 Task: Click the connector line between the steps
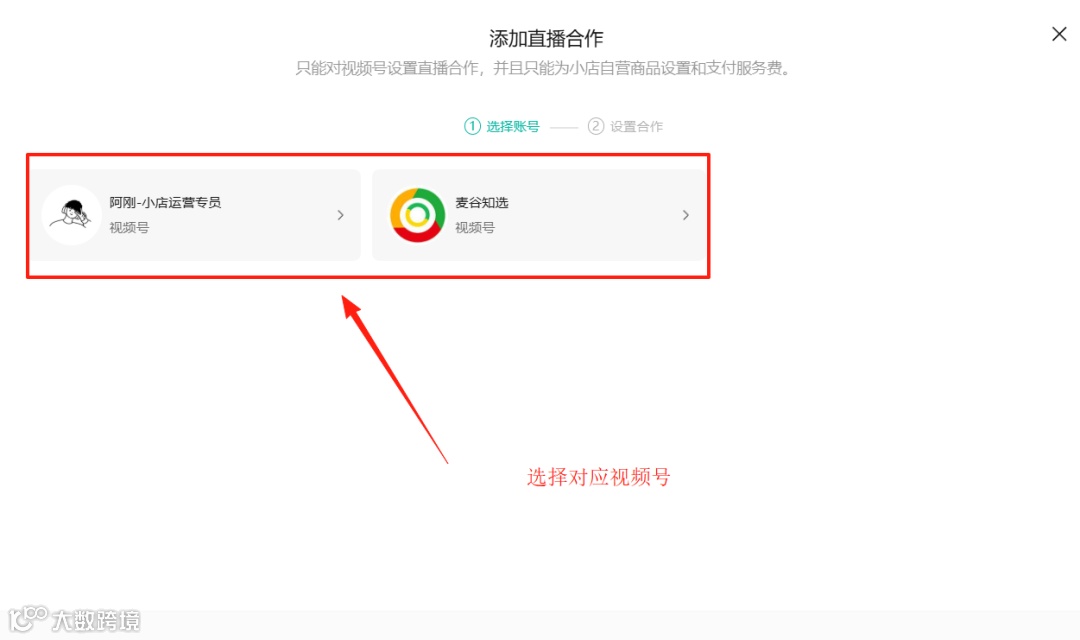[563, 127]
